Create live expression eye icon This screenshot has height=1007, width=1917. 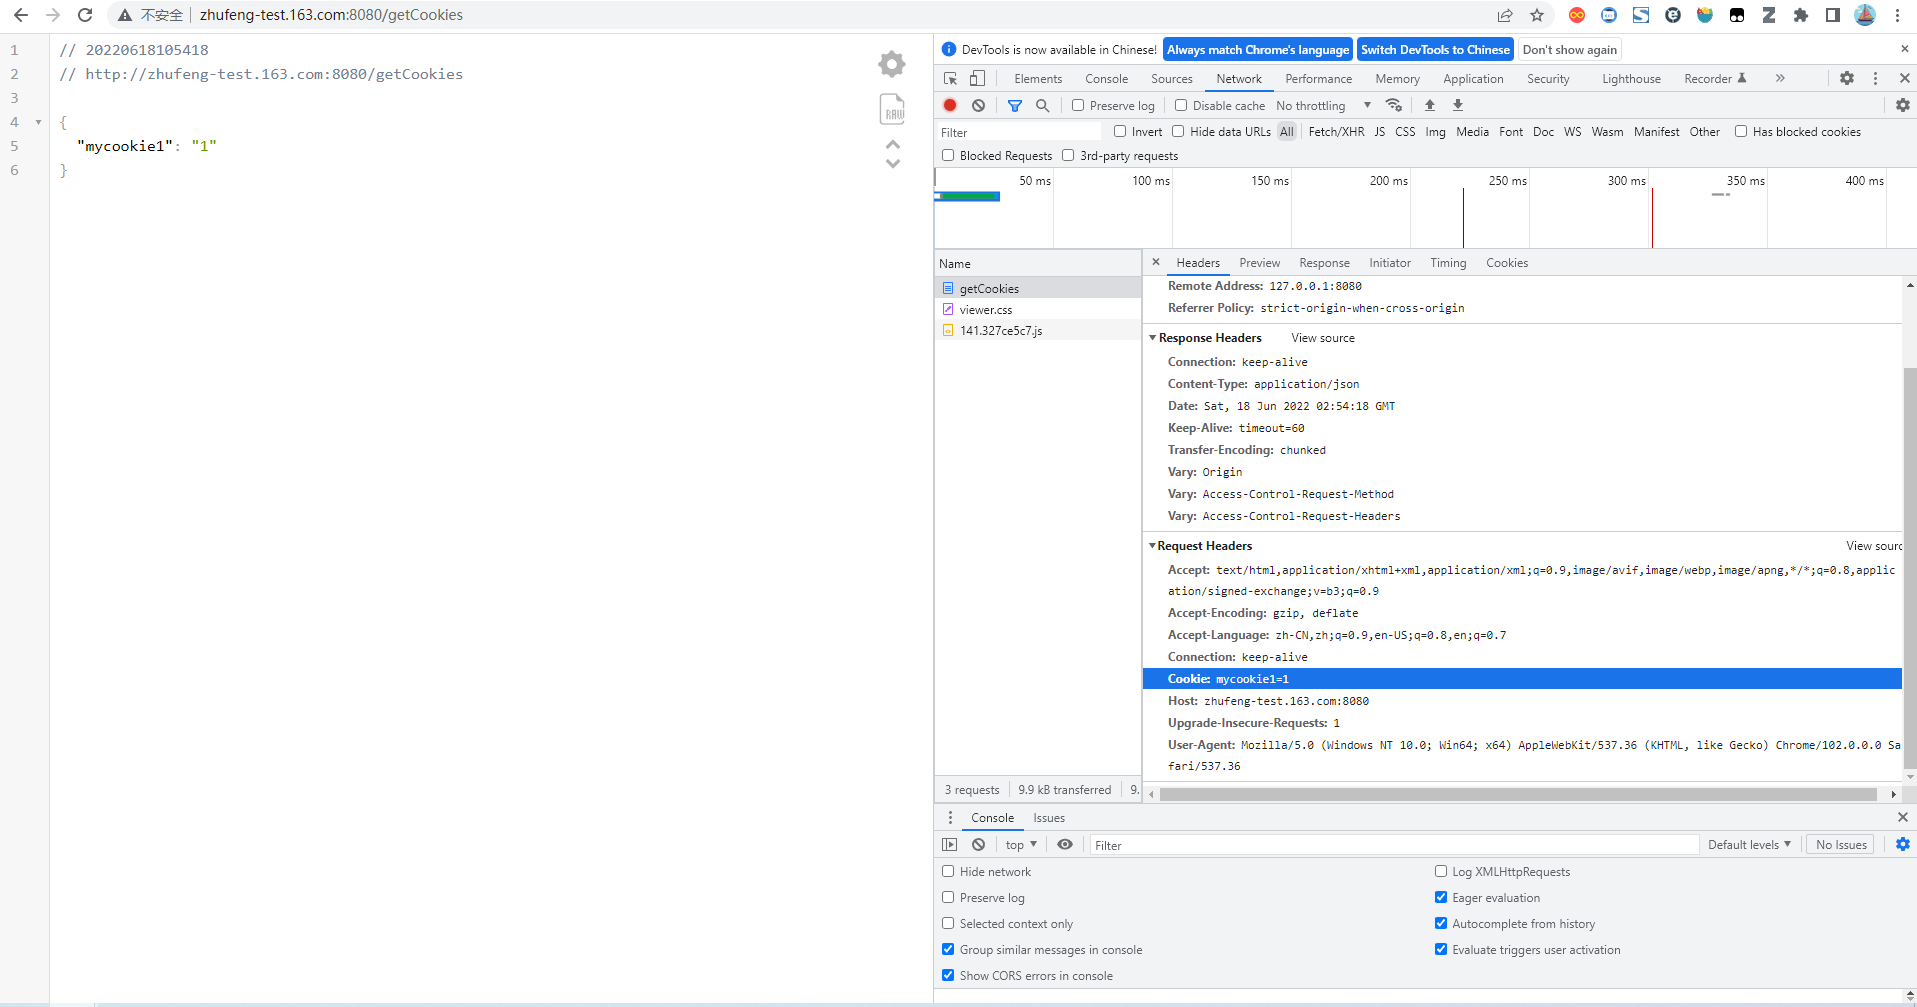(1065, 845)
